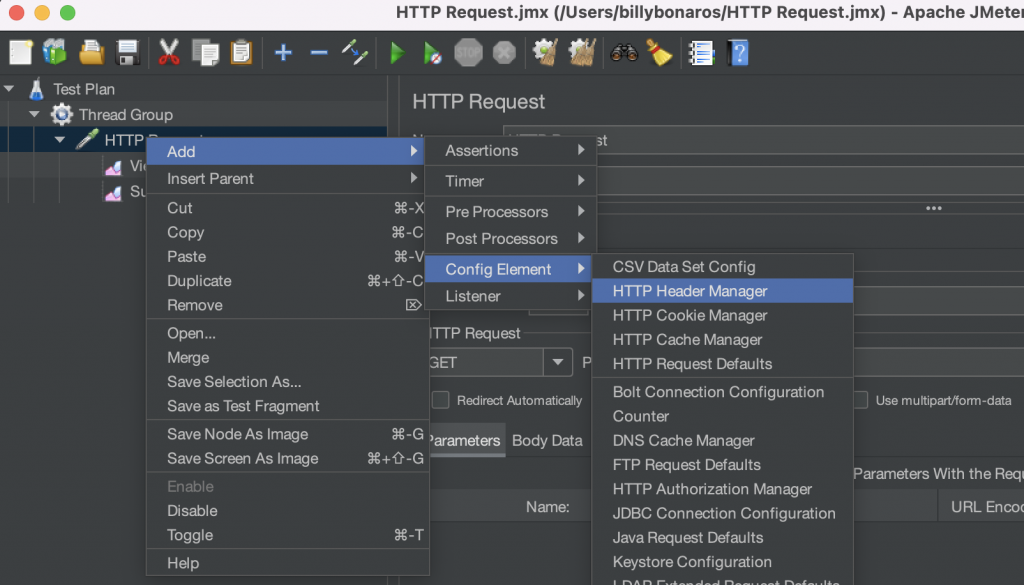1024x585 pixels.
Task: Choose CSV Data Set Config option
Action: tap(684, 267)
